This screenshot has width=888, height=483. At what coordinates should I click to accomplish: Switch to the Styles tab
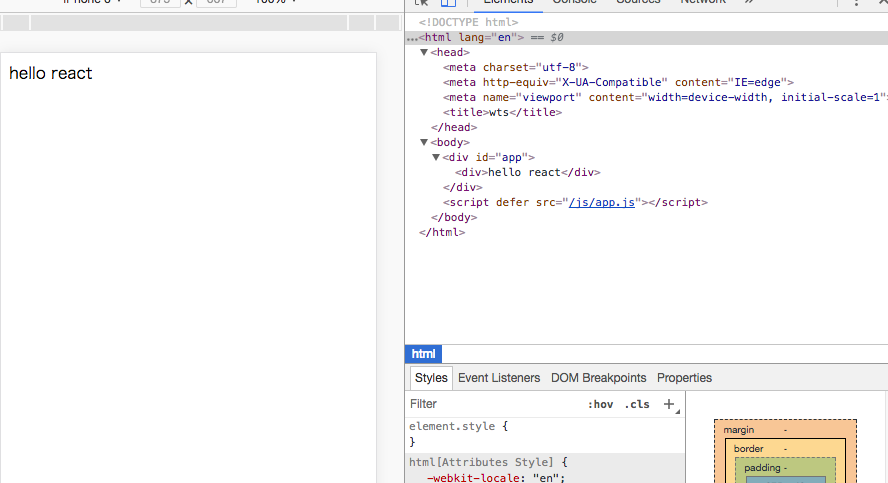tap(431, 378)
